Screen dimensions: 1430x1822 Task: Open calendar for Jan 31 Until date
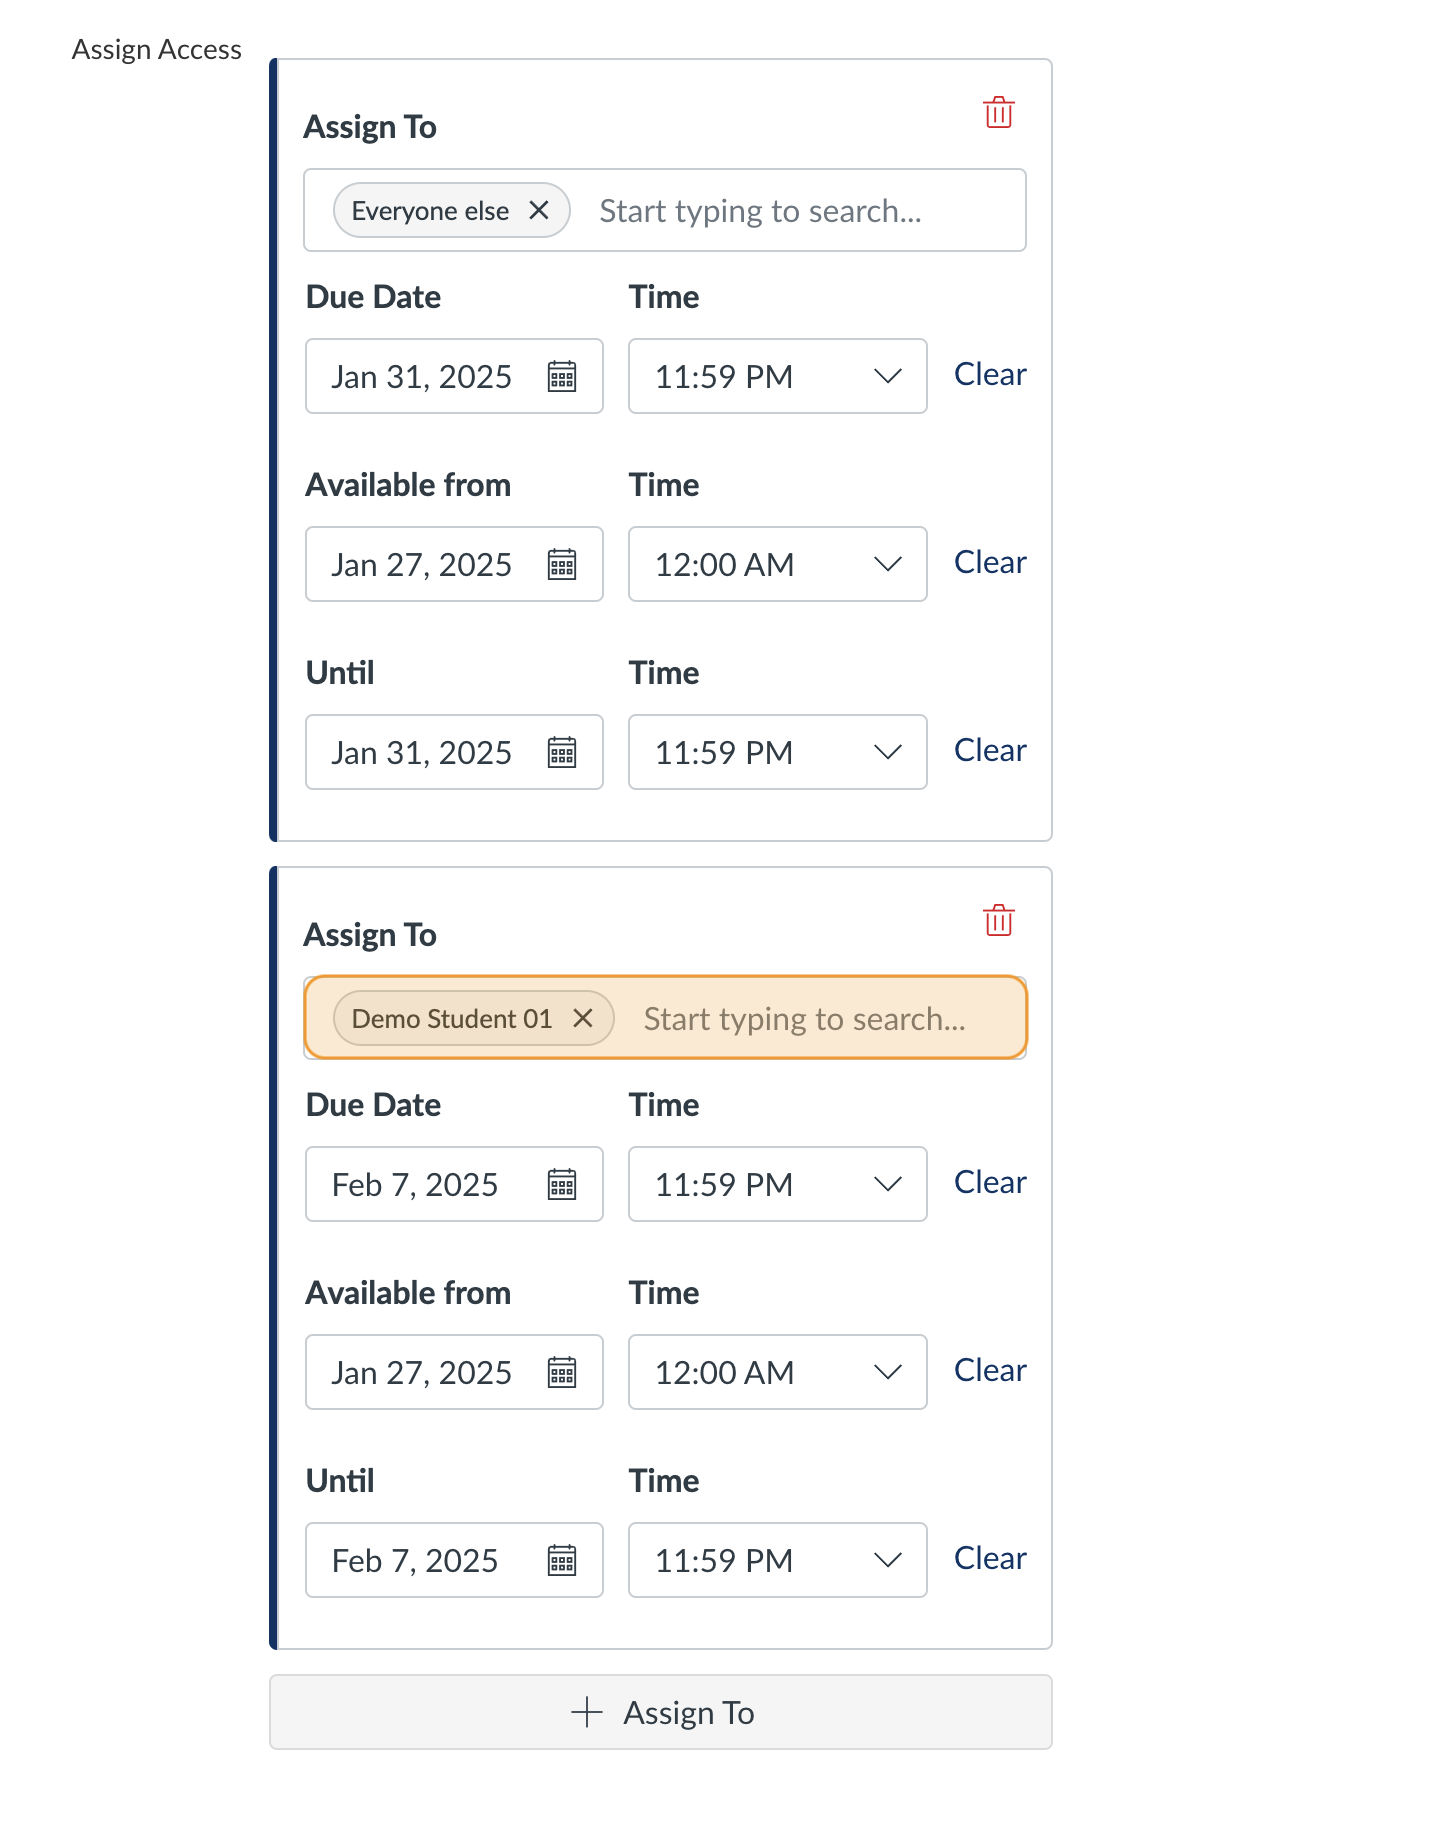[564, 752]
